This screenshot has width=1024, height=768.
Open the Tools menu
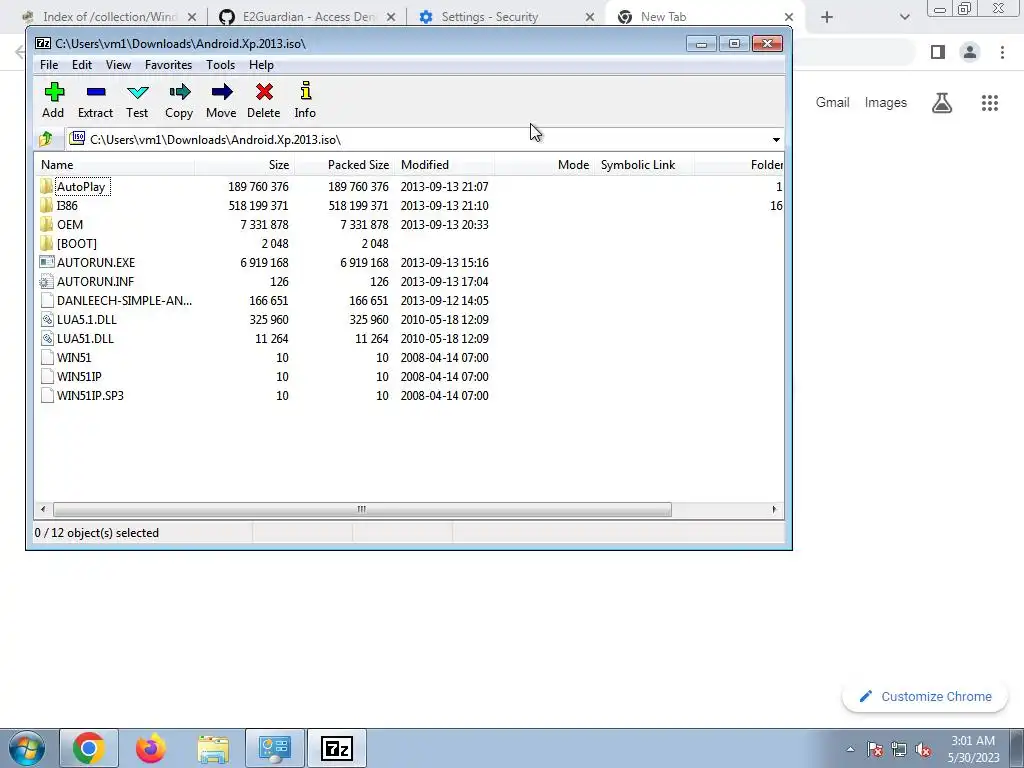220,65
